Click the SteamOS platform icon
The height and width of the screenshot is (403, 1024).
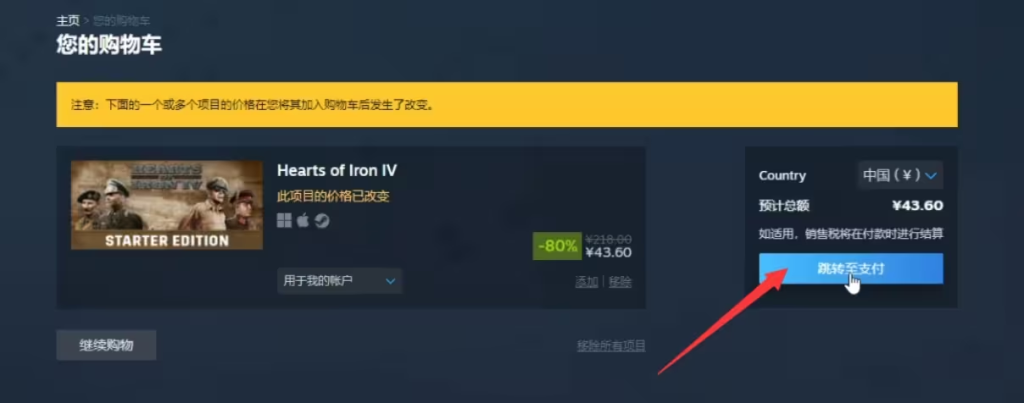pyautogui.click(x=321, y=221)
